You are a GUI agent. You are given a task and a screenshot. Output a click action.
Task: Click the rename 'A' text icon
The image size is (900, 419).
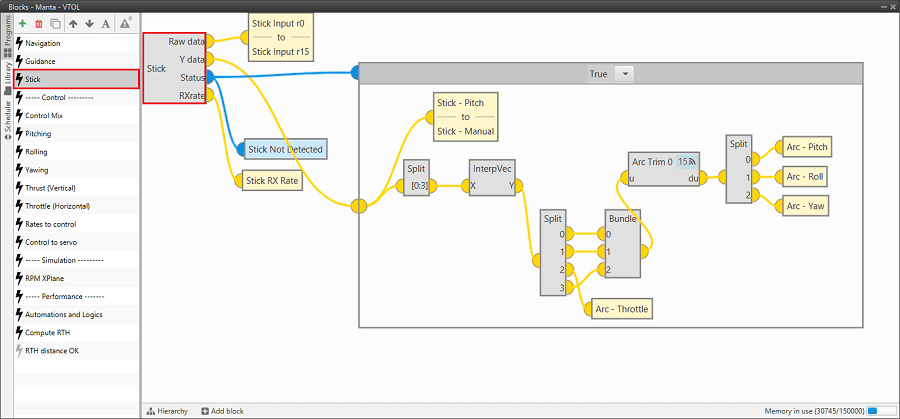(x=105, y=23)
